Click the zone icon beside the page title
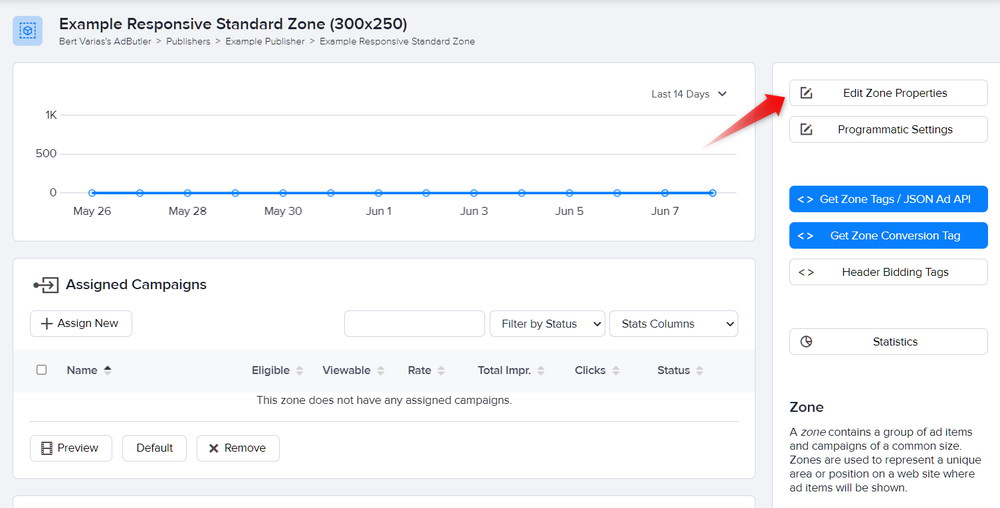The height and width of the screenshot is (508, 1000). click(27, 31)
